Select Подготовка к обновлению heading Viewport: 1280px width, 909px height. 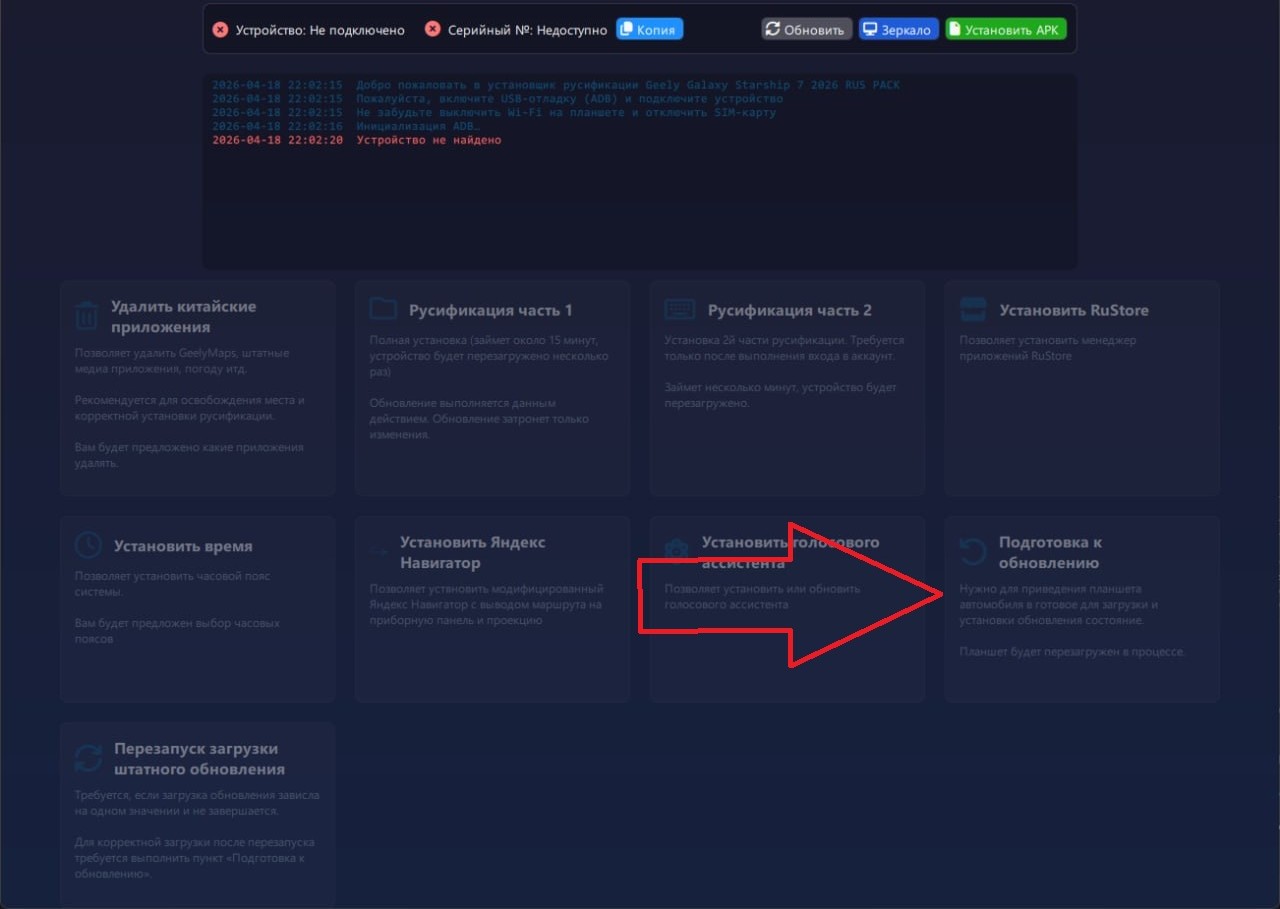tap(1050, 552)
